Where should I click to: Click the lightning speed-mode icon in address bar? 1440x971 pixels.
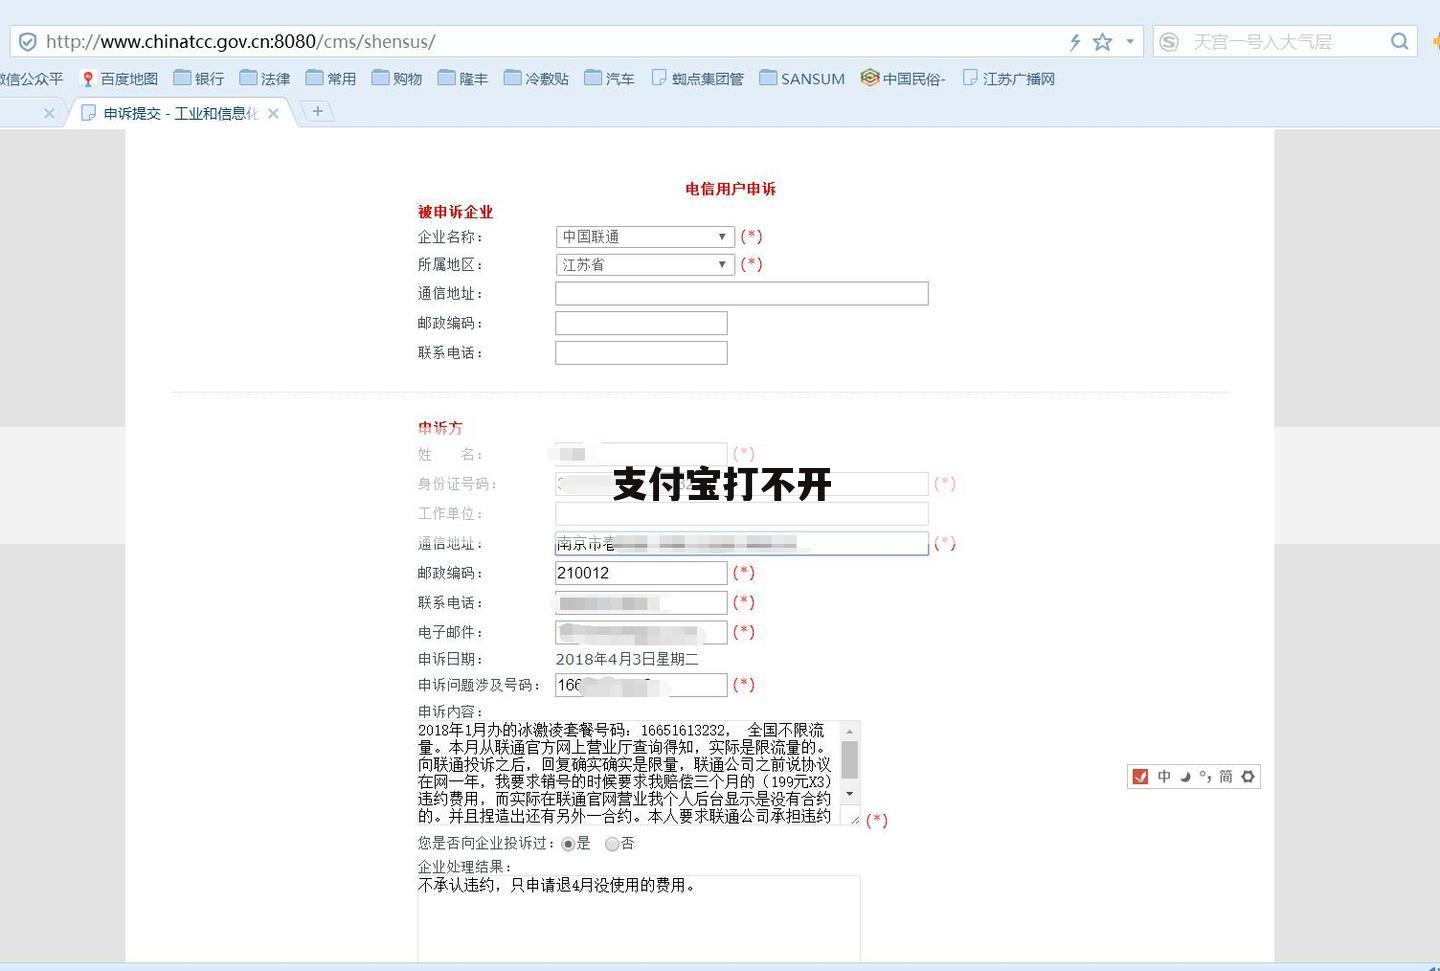point(1075,41)
